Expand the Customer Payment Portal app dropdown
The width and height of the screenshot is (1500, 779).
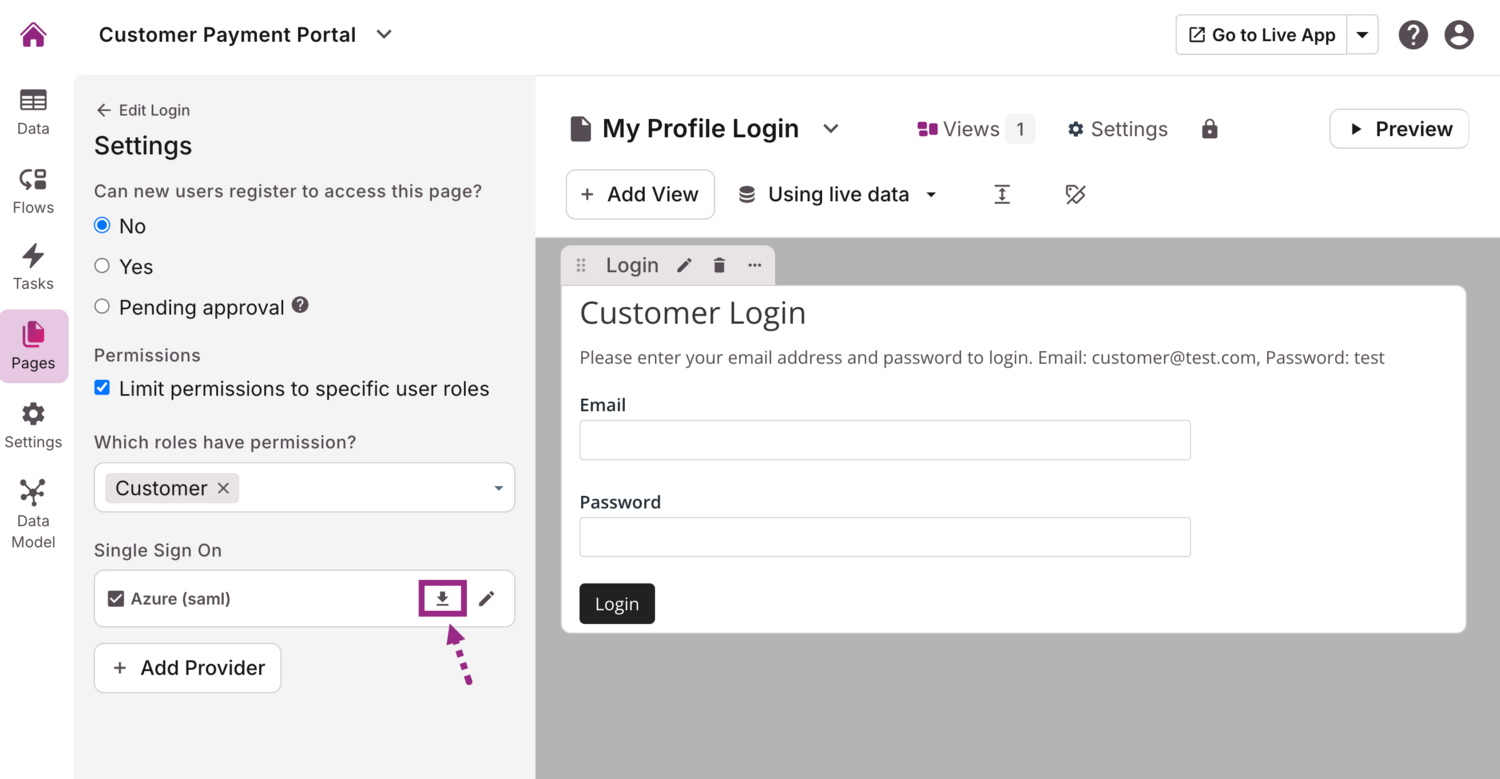click(384, 35)
